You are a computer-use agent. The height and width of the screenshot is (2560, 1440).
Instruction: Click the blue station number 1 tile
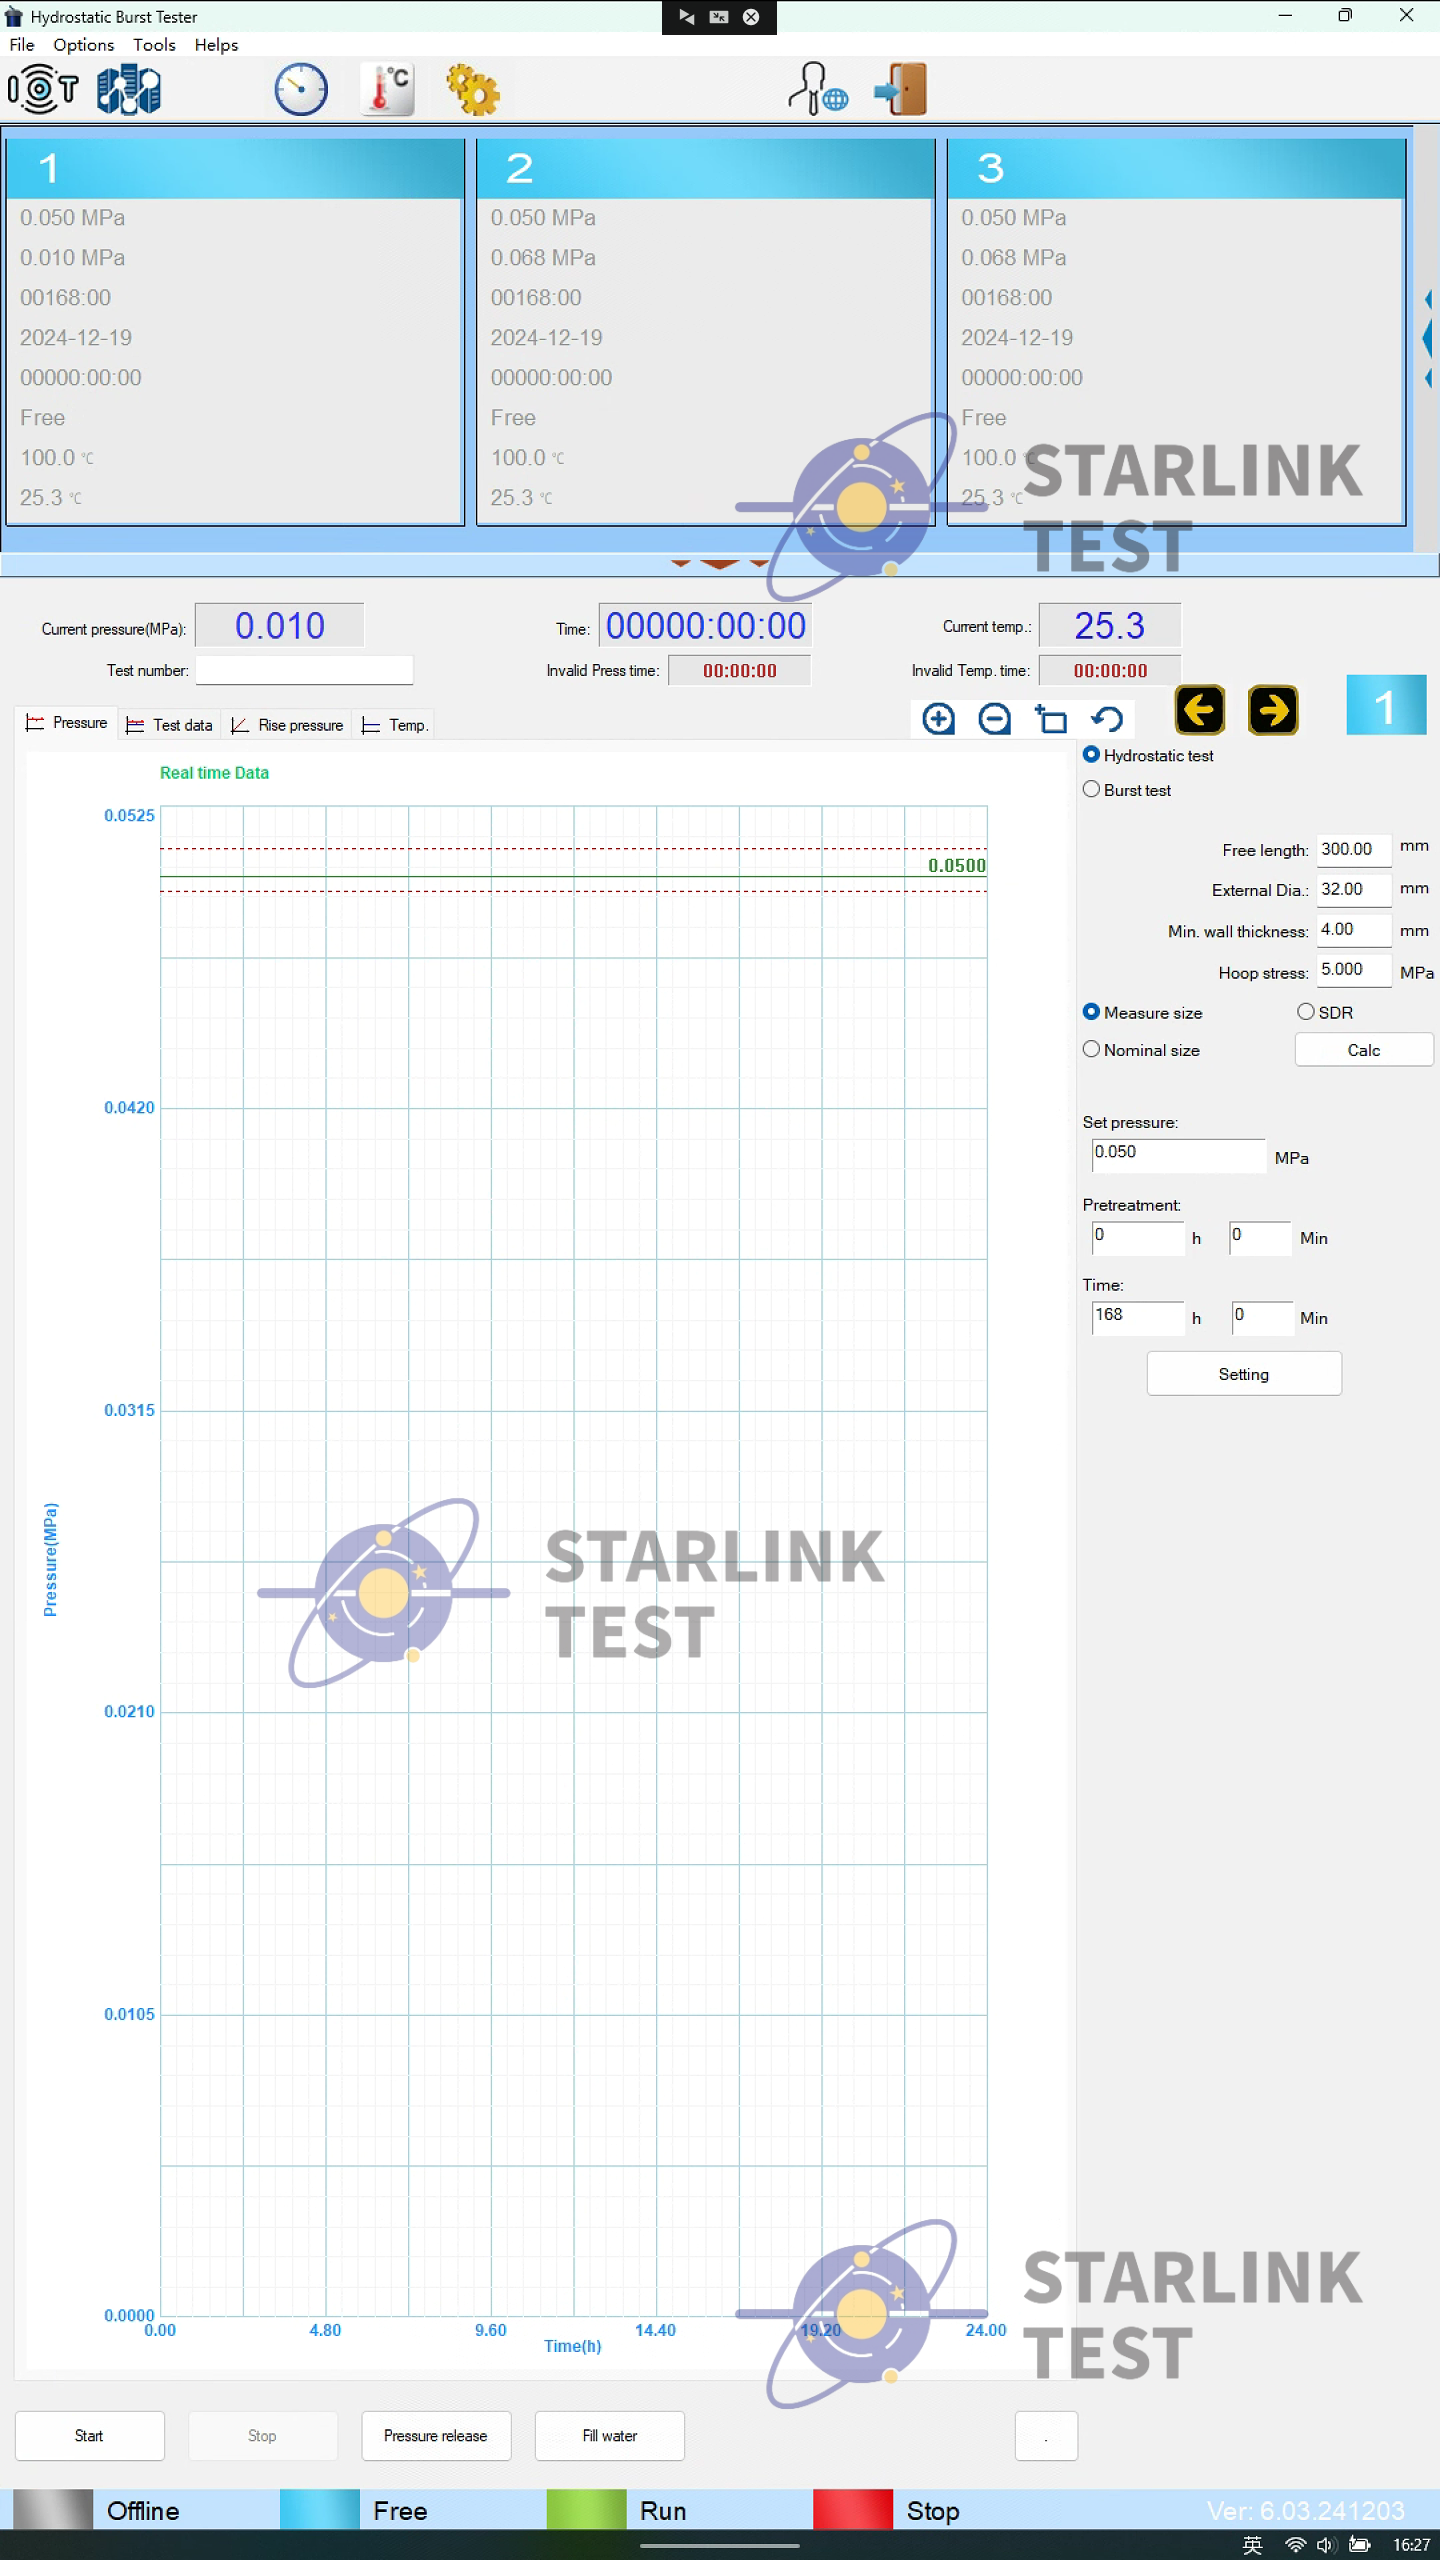[x=1386, y=706]
